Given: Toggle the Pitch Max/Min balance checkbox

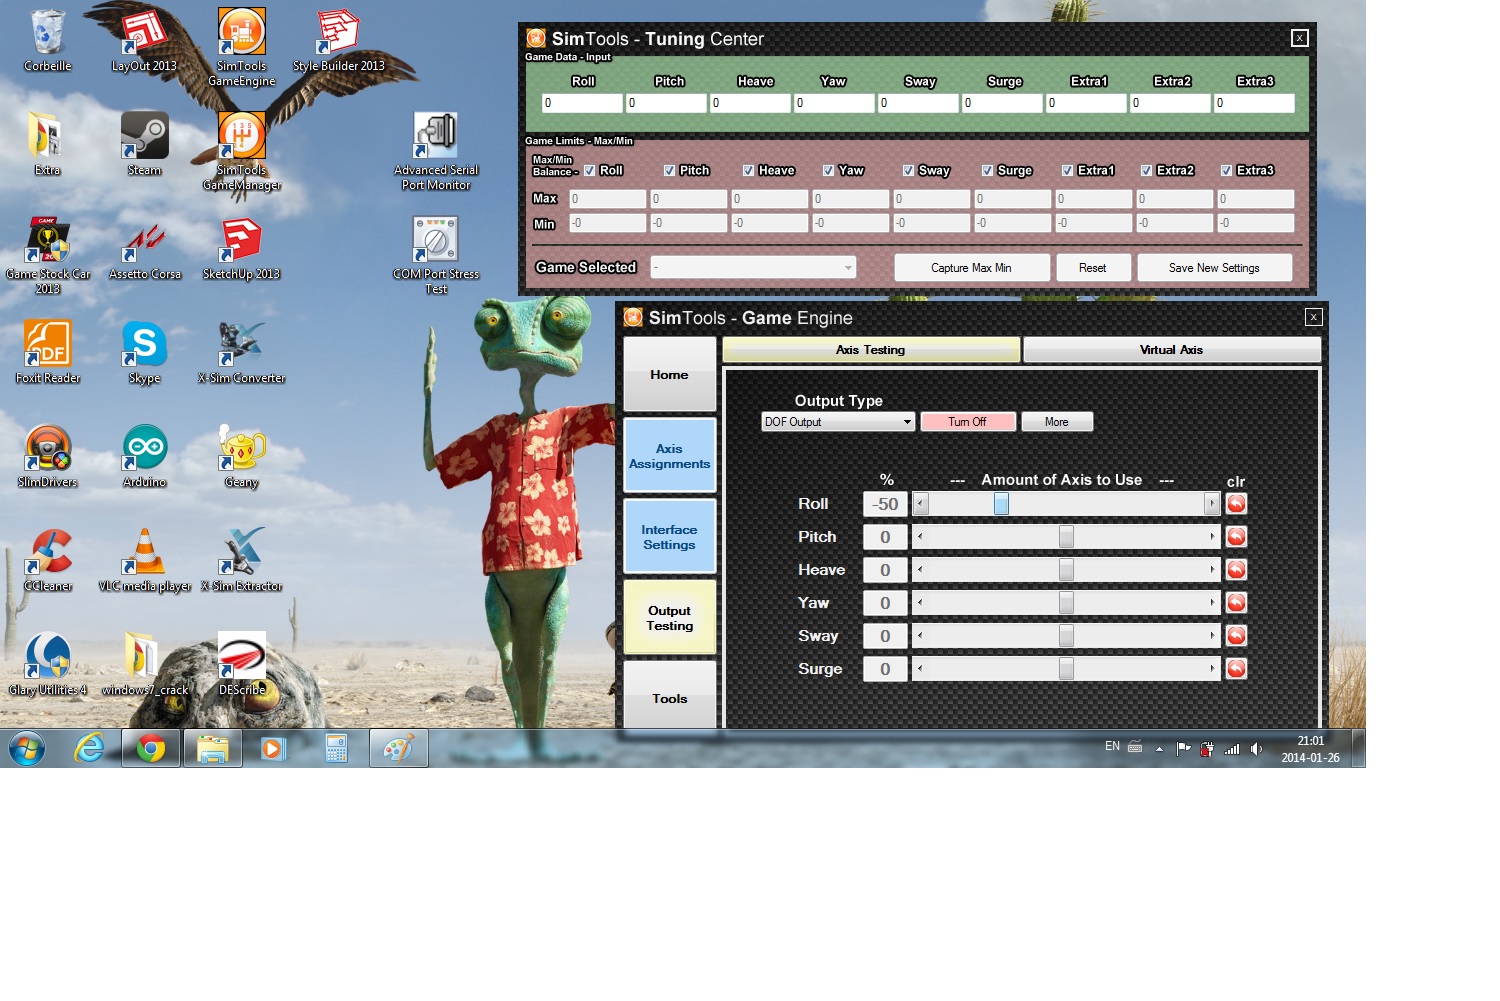Looking at the screenshot, I should pos(670,171).
